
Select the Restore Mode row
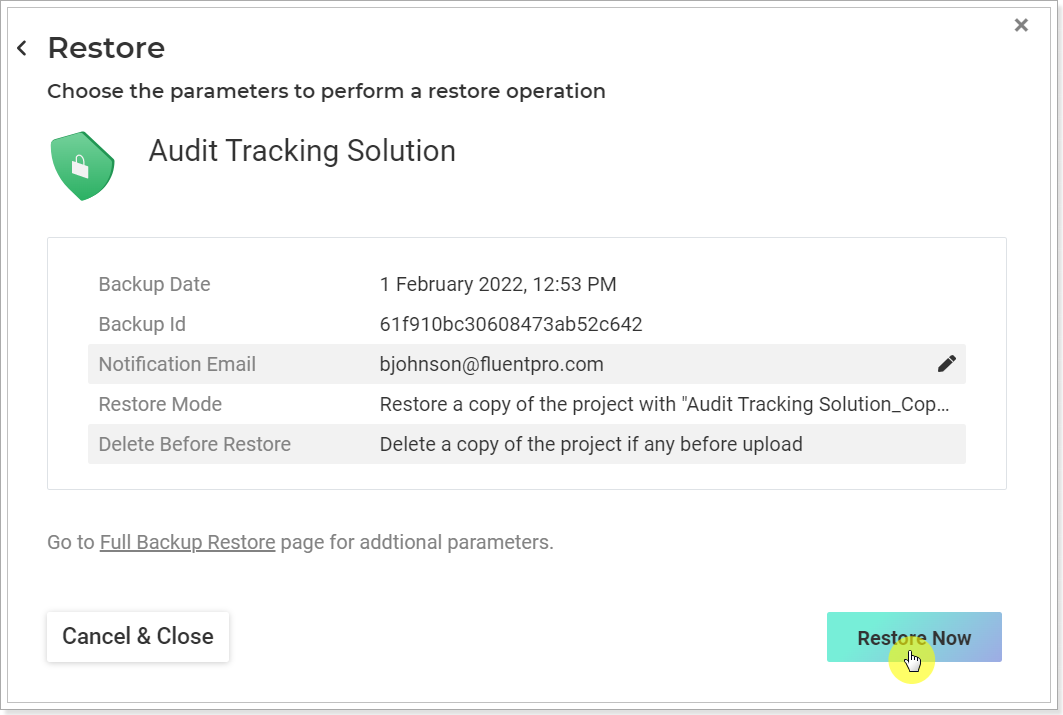click(527, 404)
